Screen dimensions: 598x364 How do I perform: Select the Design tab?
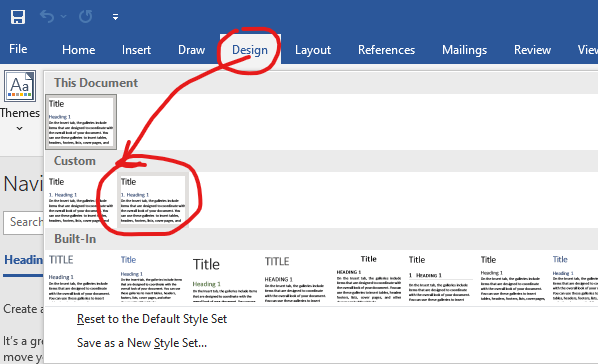tap(250, 50)
